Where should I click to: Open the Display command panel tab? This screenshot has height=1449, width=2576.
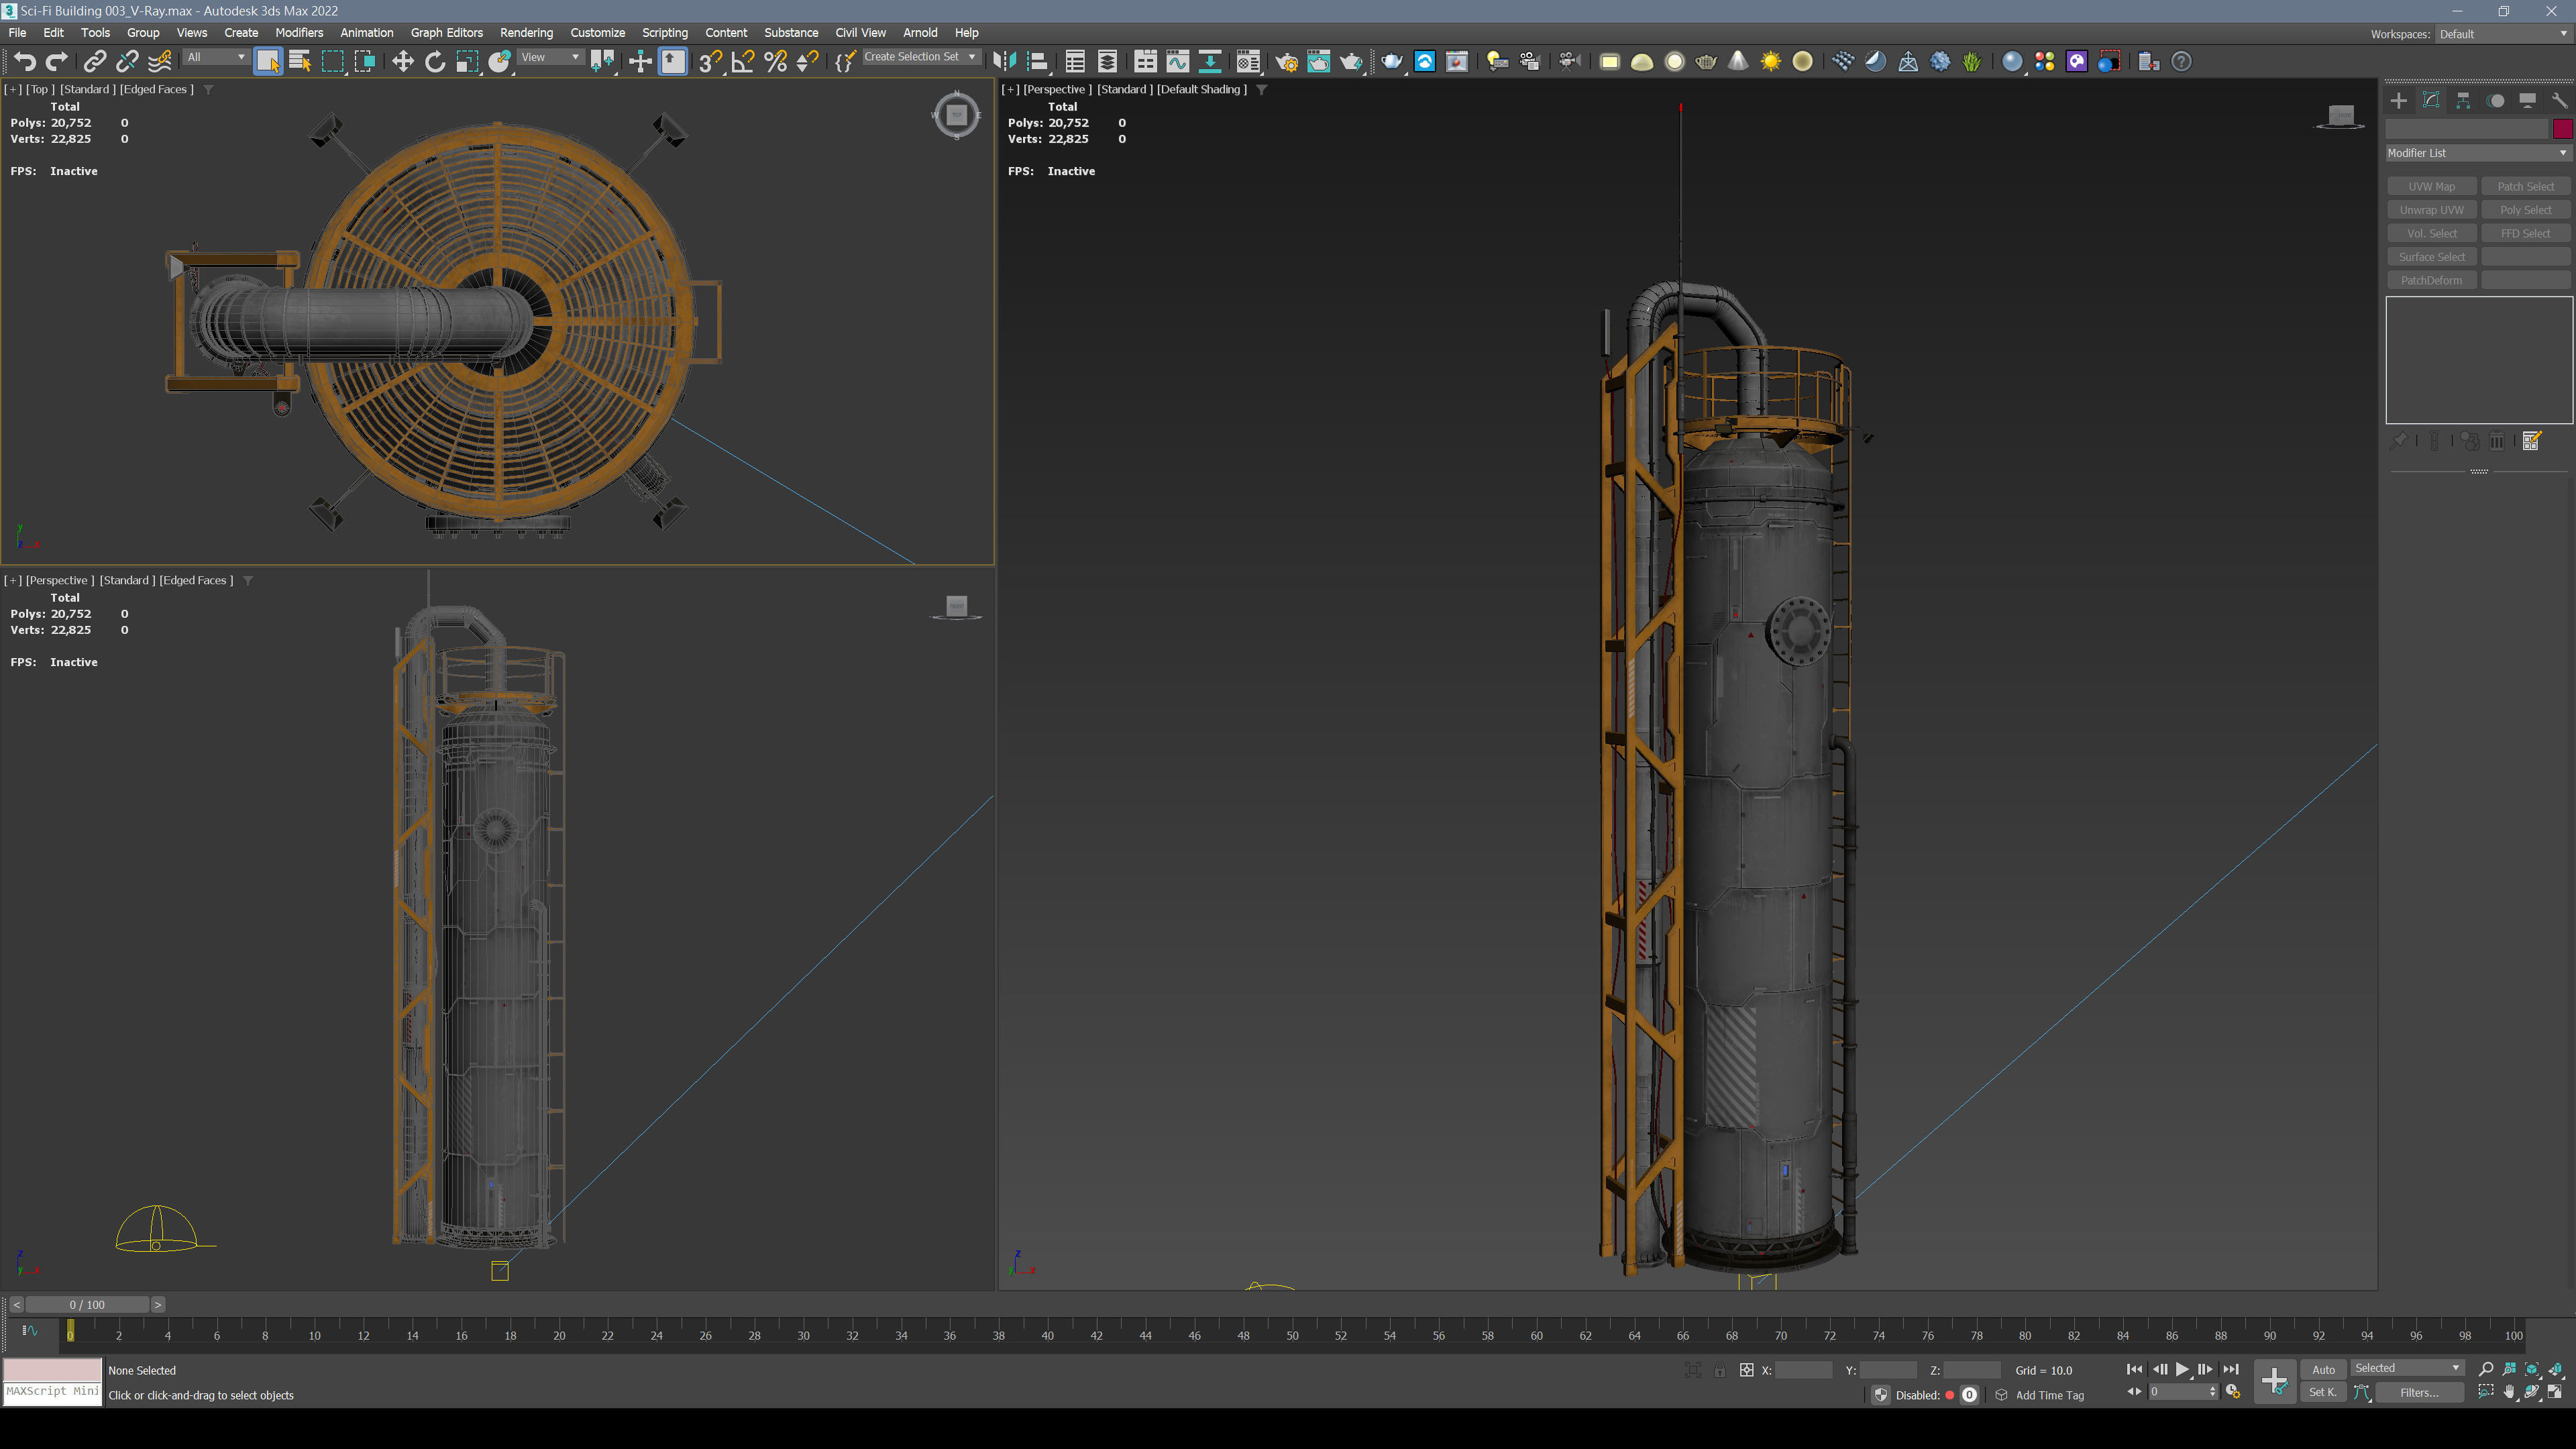tap(2528, 100)
